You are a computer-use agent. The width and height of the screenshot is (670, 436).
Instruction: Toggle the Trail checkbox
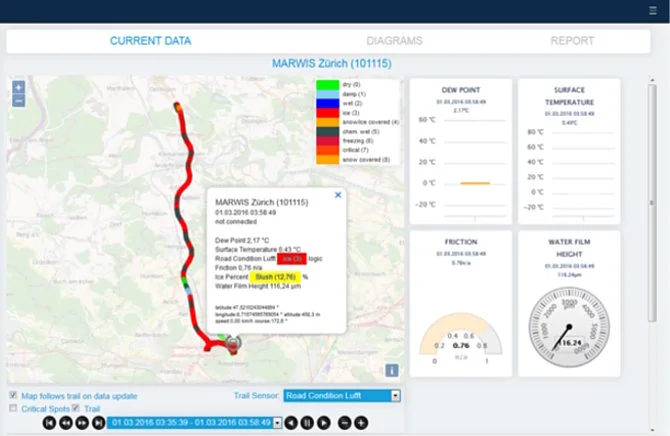(x=76, y=408)
